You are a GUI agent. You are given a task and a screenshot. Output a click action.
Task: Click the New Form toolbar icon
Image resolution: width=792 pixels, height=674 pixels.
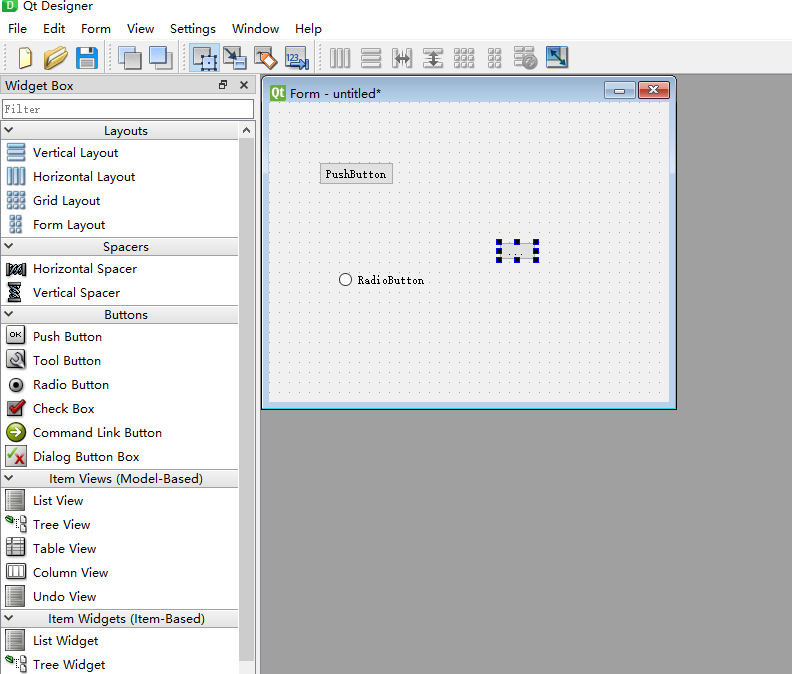click(x=25, y=58)
